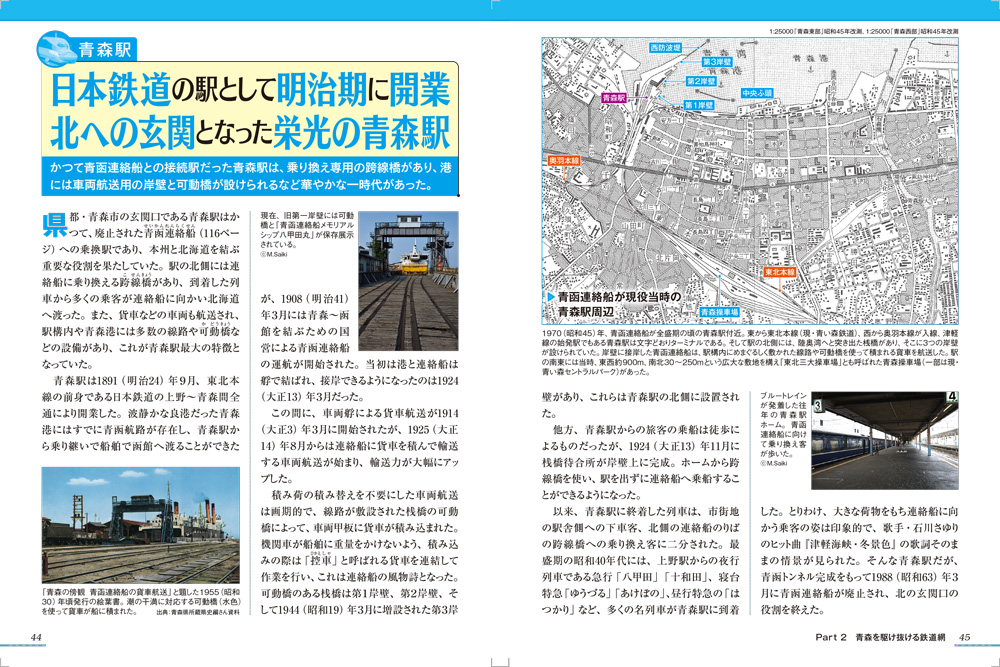
Task: Click the ©M.Saiki credit beside the bridge photo
Action: pos(275,254)
